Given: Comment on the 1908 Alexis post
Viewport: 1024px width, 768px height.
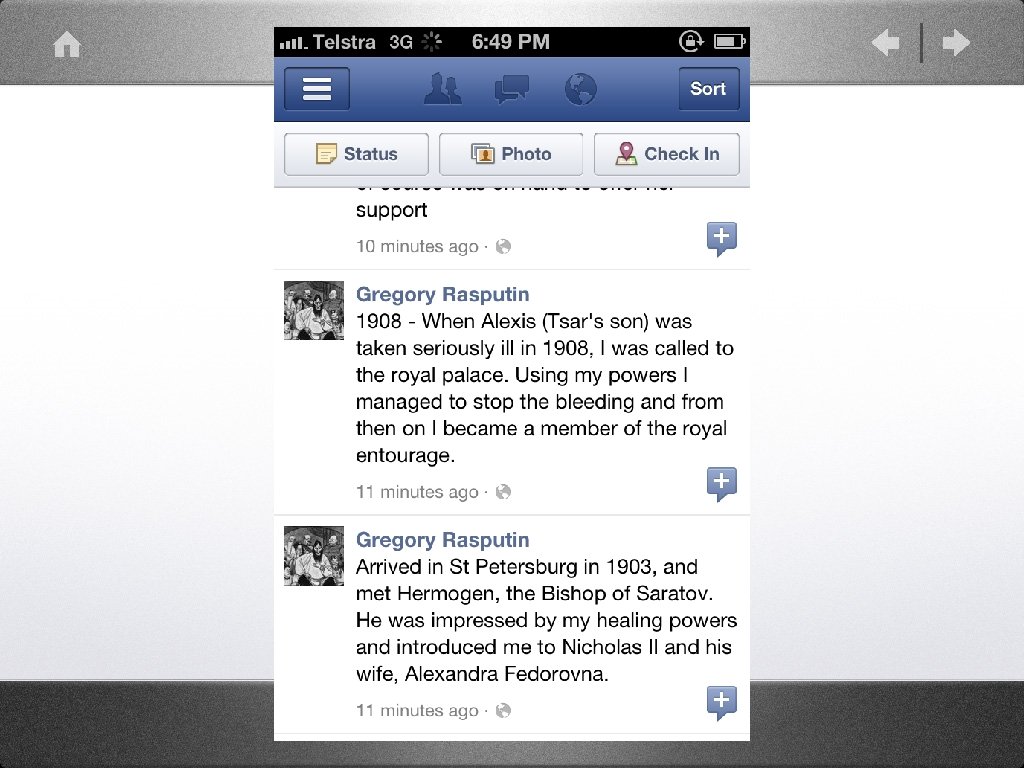Looking at the screenshot, I should [722, 484].
